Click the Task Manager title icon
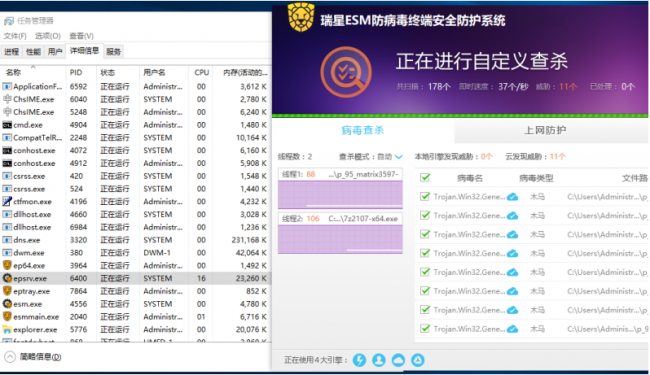 pyautogui.click(x=9, y=21)
